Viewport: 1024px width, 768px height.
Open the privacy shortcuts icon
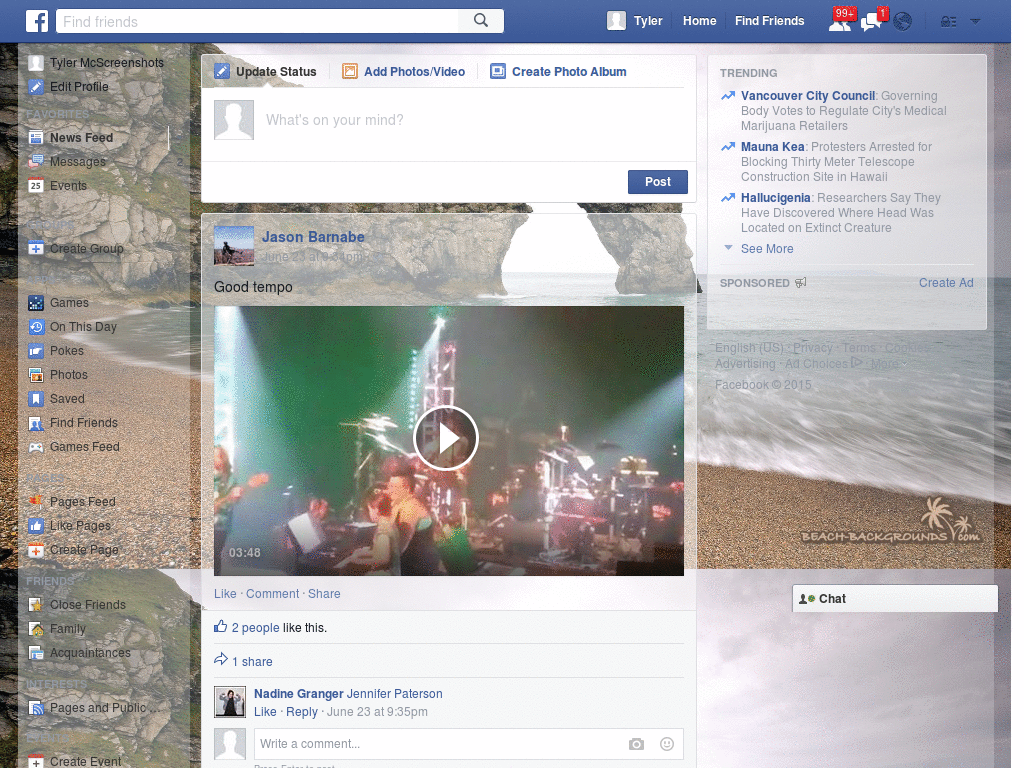[948, 22]
